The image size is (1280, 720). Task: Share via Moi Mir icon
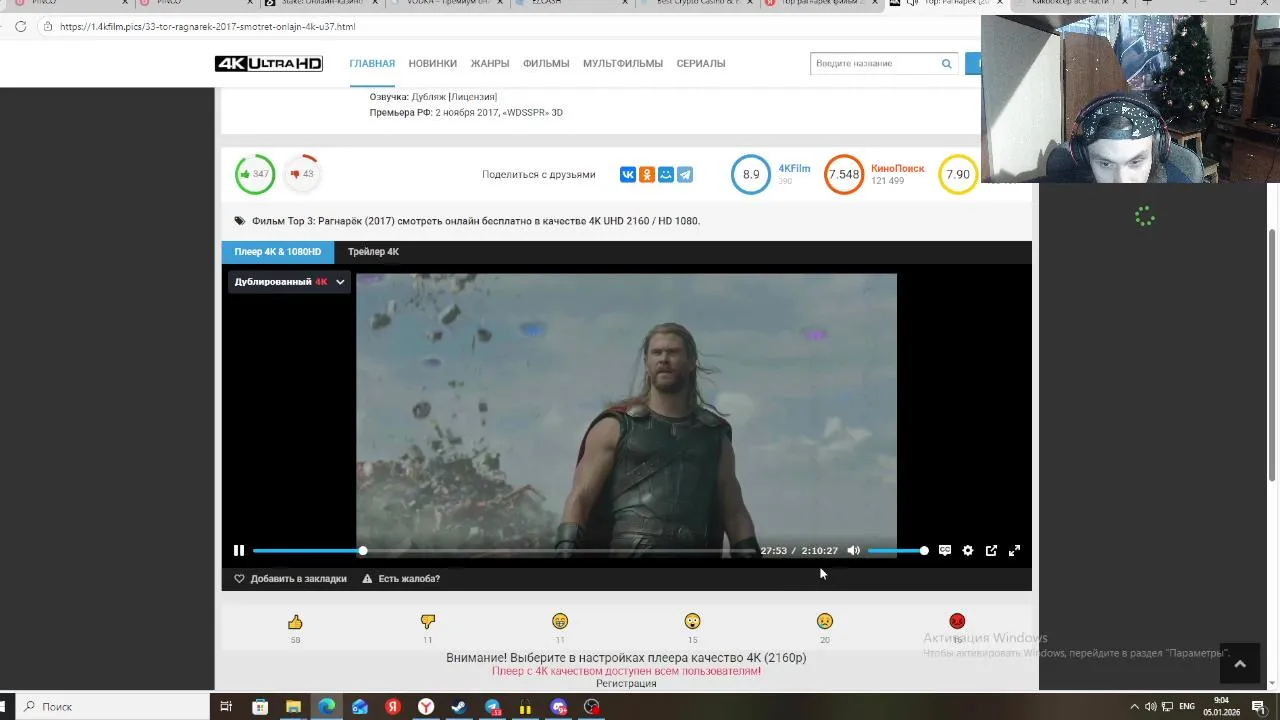(666, 175)
